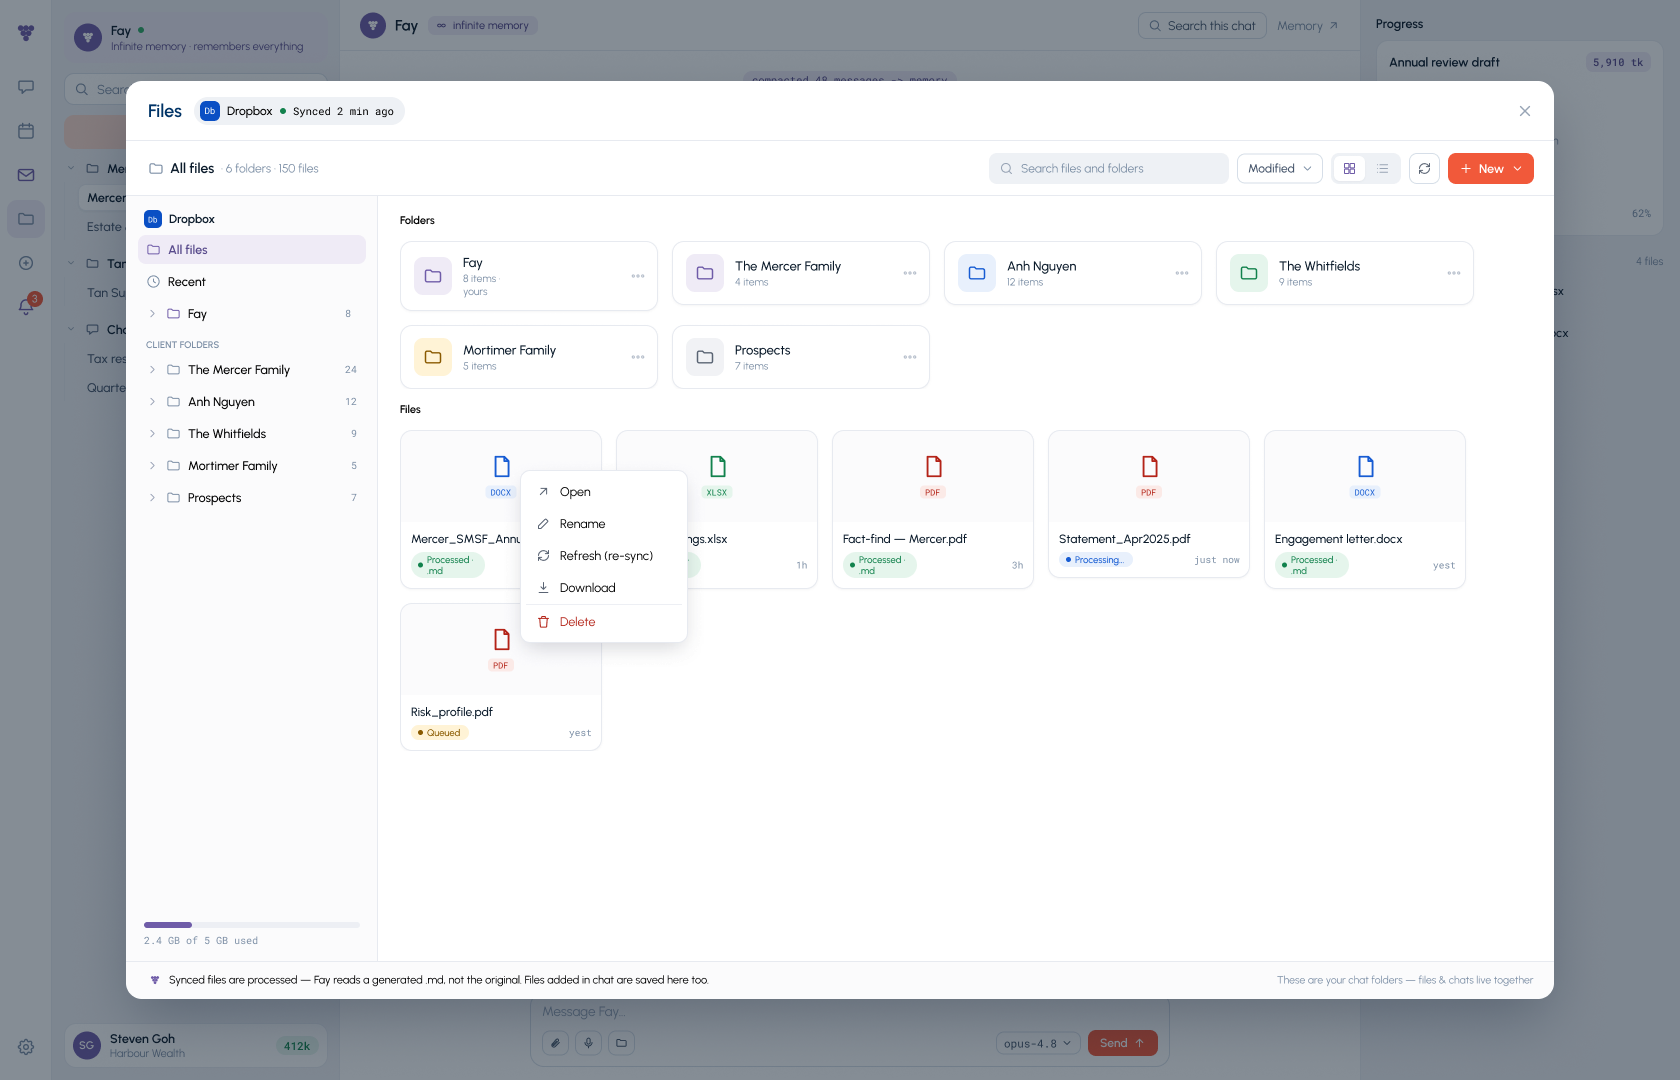1680x1080 pixels.
Task: Click Search this chat field
Action: pos(1202,26)
